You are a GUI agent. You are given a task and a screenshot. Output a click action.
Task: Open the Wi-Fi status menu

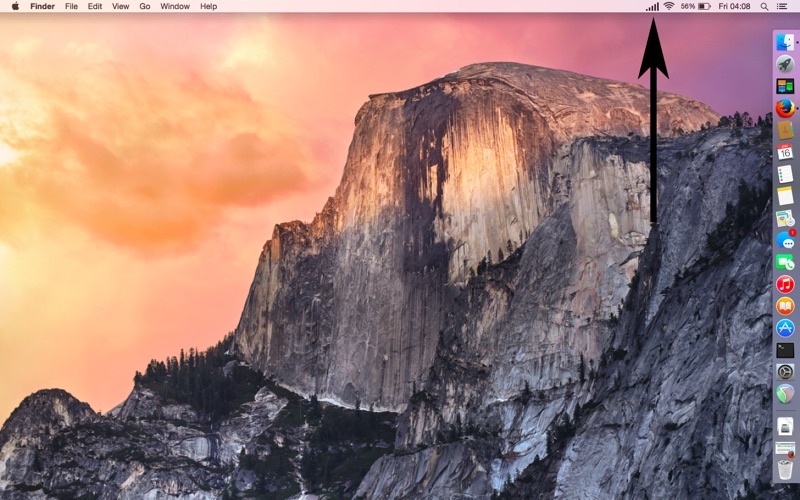pyautogui.click(x=669, y=6)
